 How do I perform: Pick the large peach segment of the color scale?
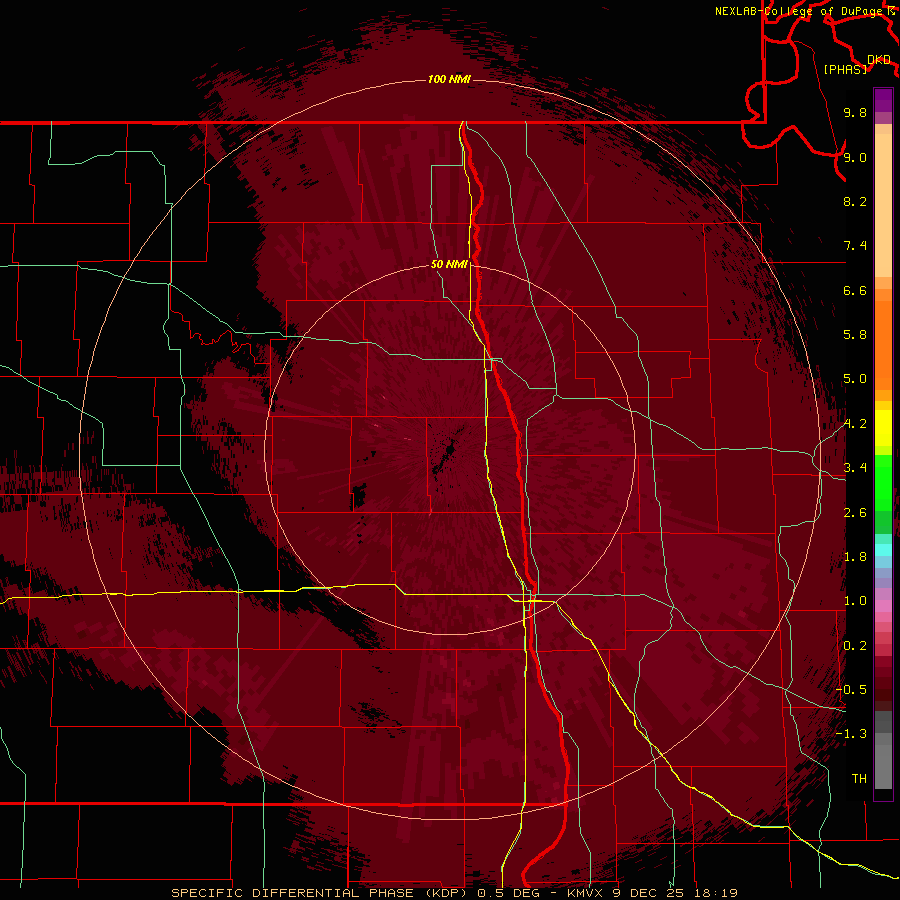[883, 205]
